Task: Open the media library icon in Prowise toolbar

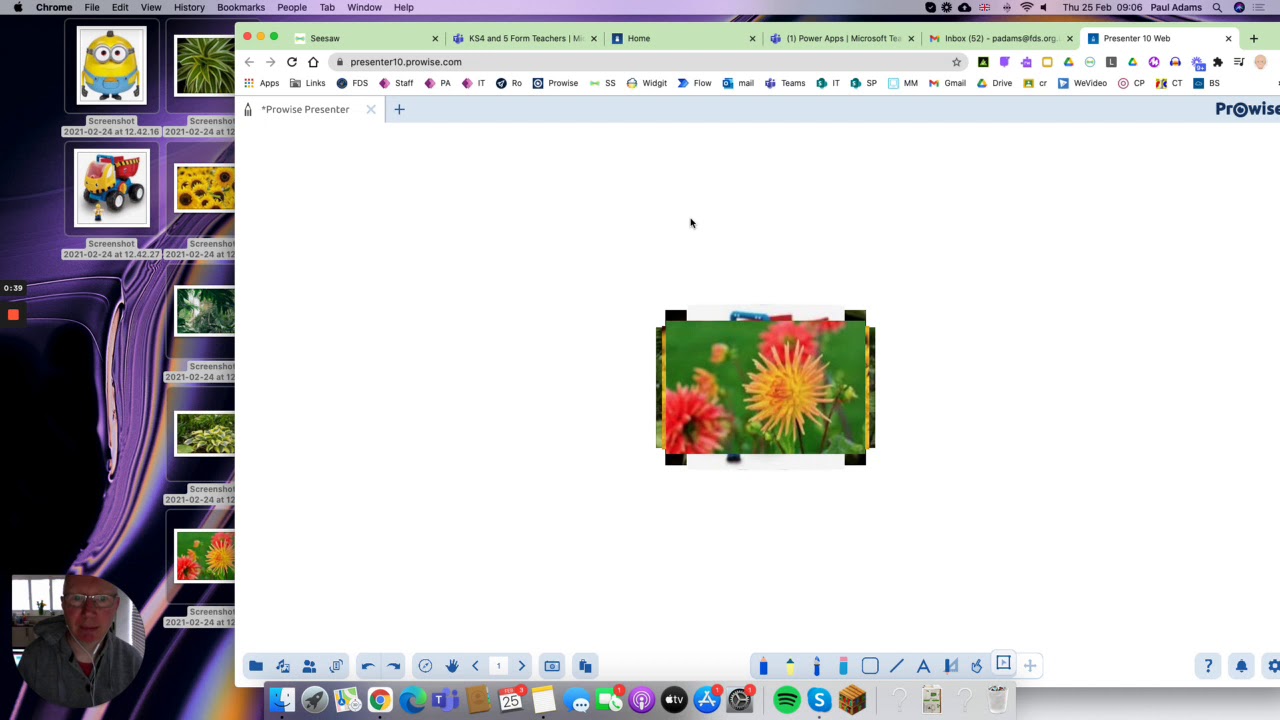Action: 283,666
